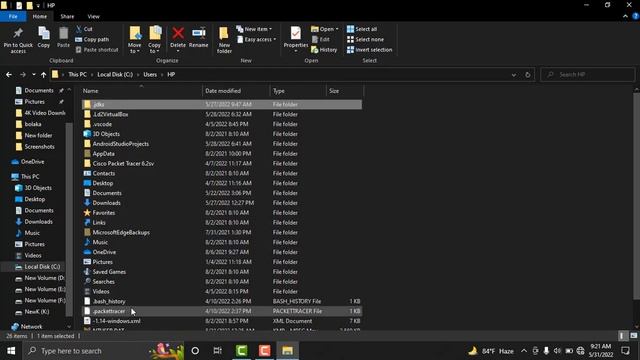The width and height of the screenshot is (640, 360).
Task: Open the taskbar clock and date
Action: [600, 351]
